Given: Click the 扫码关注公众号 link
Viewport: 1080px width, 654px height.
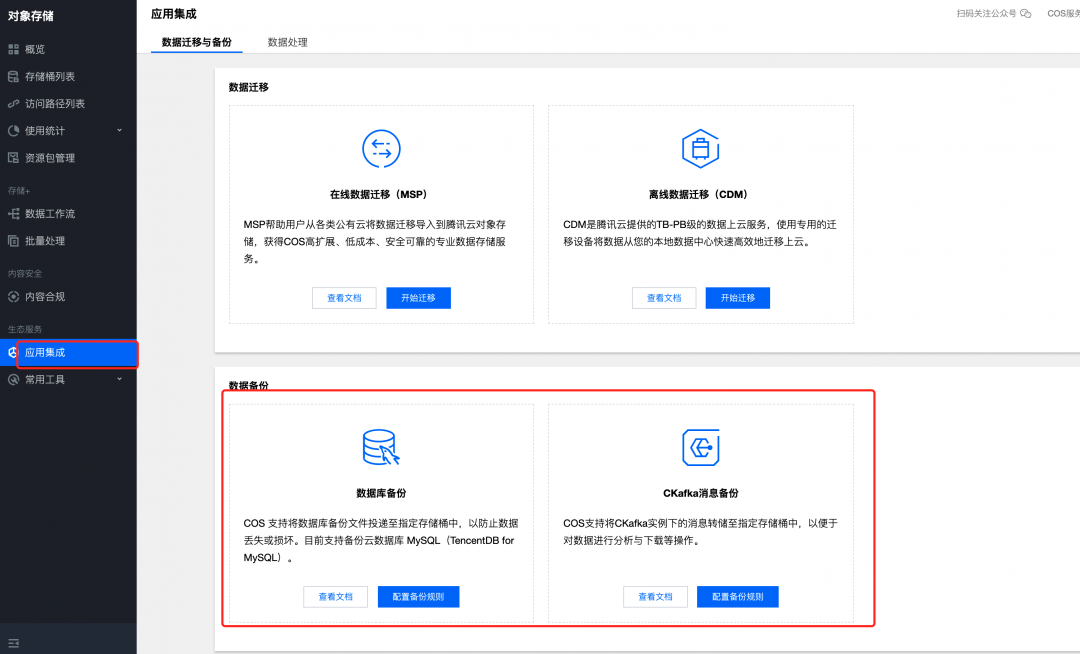Looking at the screenshot, I should click(x=986, y=14).
